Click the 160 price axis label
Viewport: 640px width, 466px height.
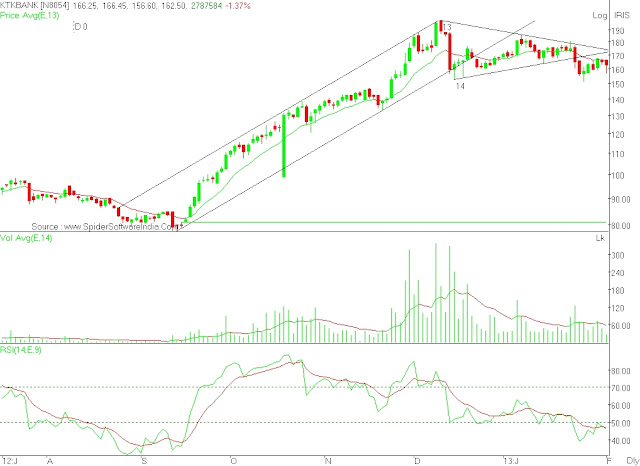pos(618,70)
